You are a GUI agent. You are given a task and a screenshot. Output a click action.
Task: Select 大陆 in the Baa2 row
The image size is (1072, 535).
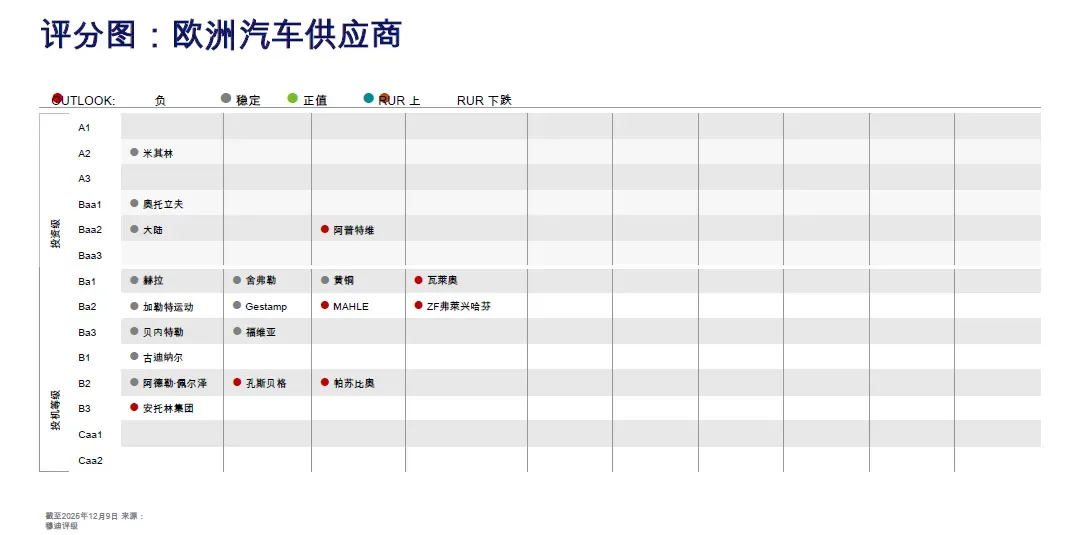click(152, 230)
